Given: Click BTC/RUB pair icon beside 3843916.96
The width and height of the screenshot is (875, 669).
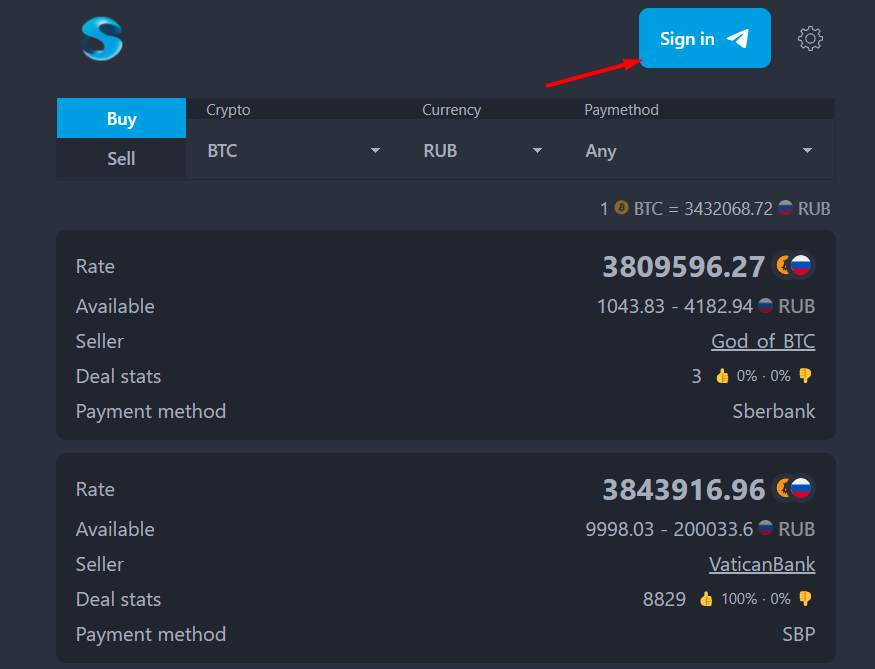Looking at the screenshot, I should [x=794, y=488].
